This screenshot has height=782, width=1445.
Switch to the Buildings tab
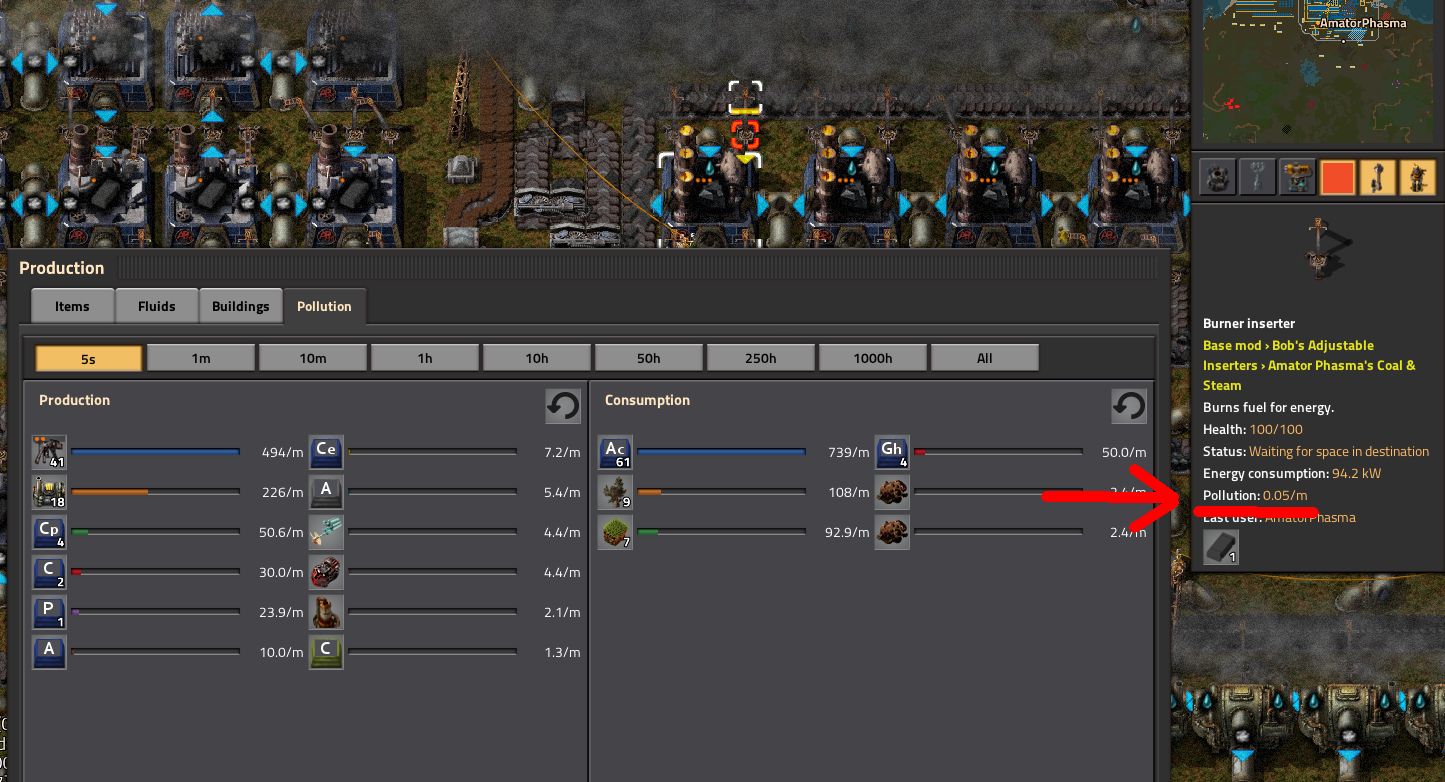(x=240, y=306)
